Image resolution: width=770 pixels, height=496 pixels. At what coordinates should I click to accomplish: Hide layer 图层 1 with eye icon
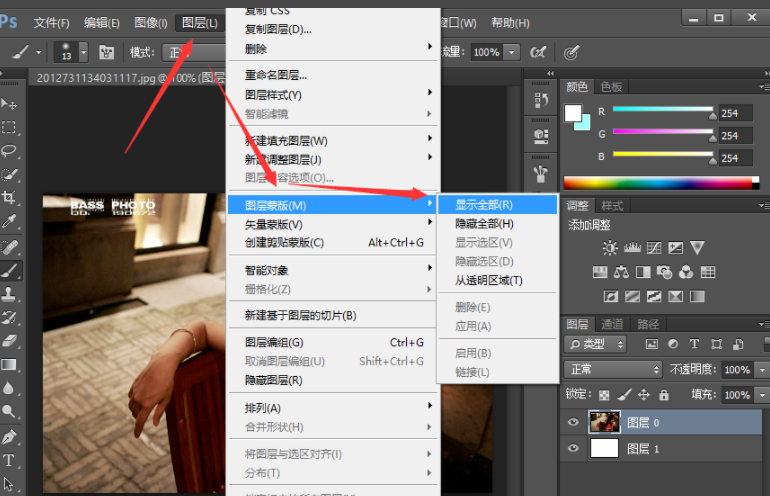[573, 448]
